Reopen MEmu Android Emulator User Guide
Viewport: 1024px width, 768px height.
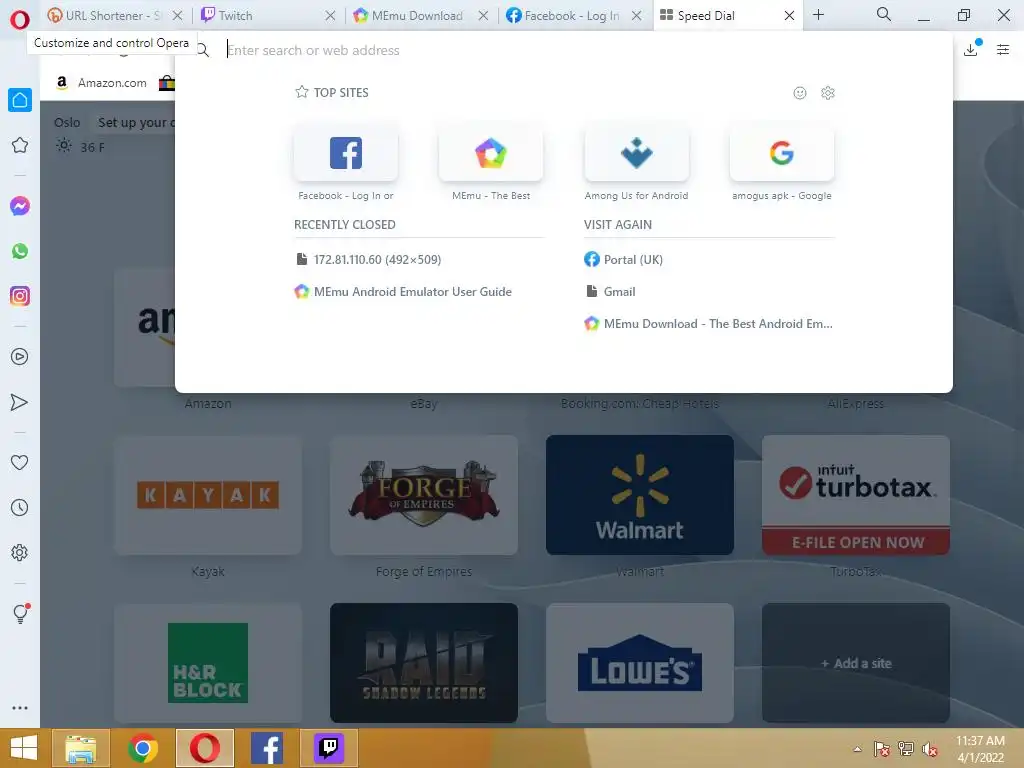[404, 292]
